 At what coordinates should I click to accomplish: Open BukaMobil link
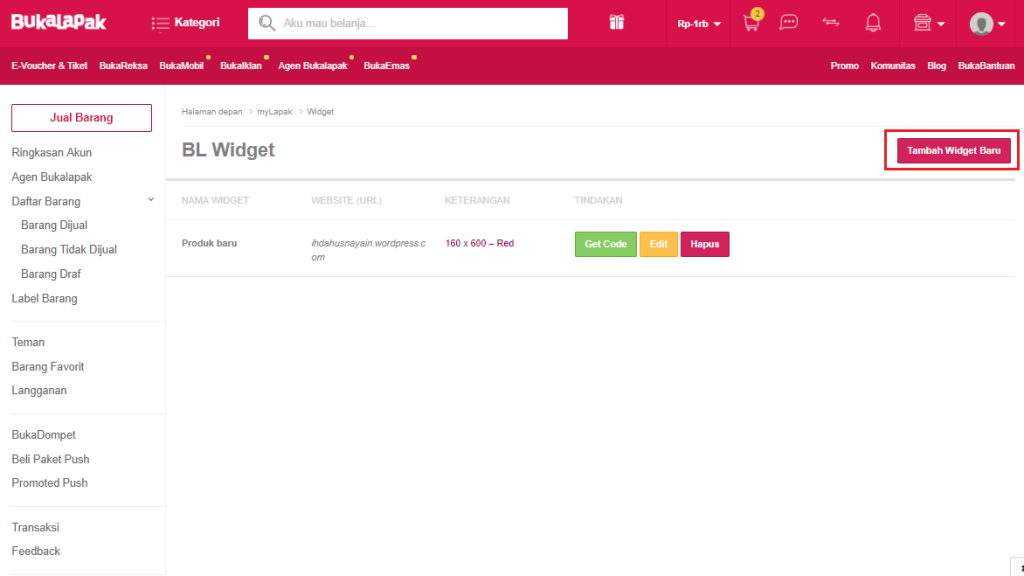[182, 66]
